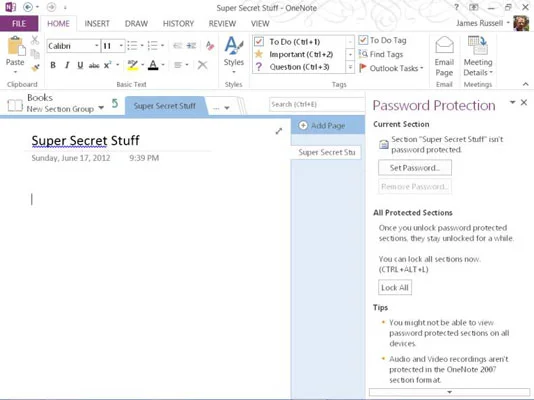Click the Lock All button
The height and width of the screenshot is (400, 534).
(395, 287)
